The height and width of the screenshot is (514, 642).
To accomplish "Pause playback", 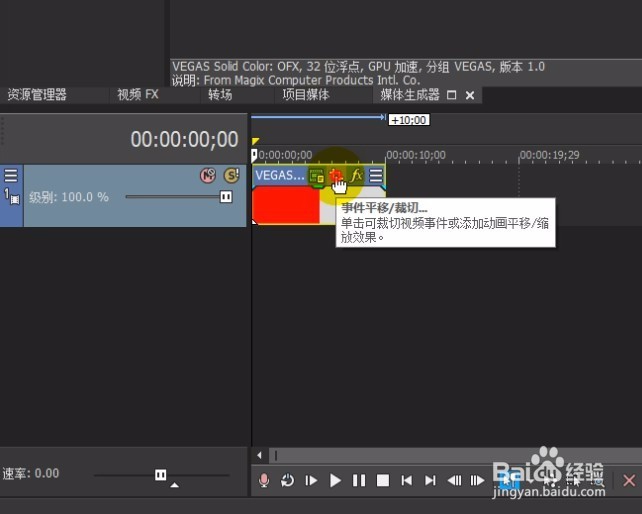I will (x=359, y=480).
